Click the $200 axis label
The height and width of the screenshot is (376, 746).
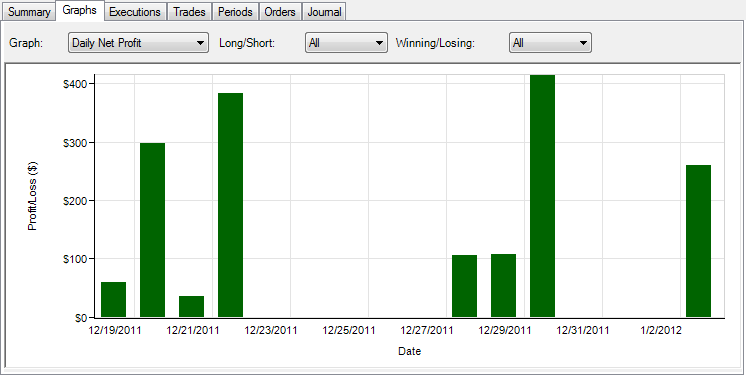(76, 201)
